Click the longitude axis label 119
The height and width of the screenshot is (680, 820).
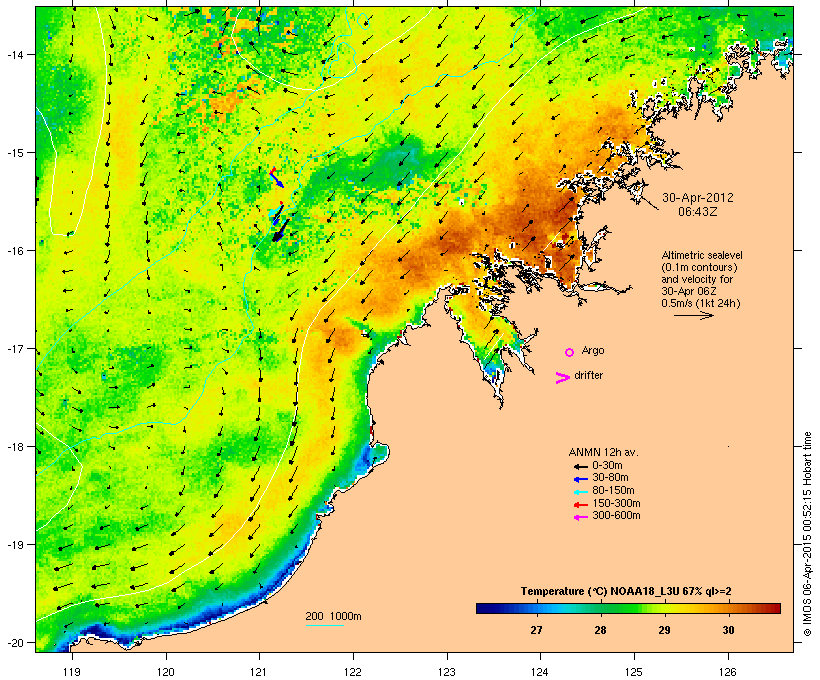click(x=72, y=672)
